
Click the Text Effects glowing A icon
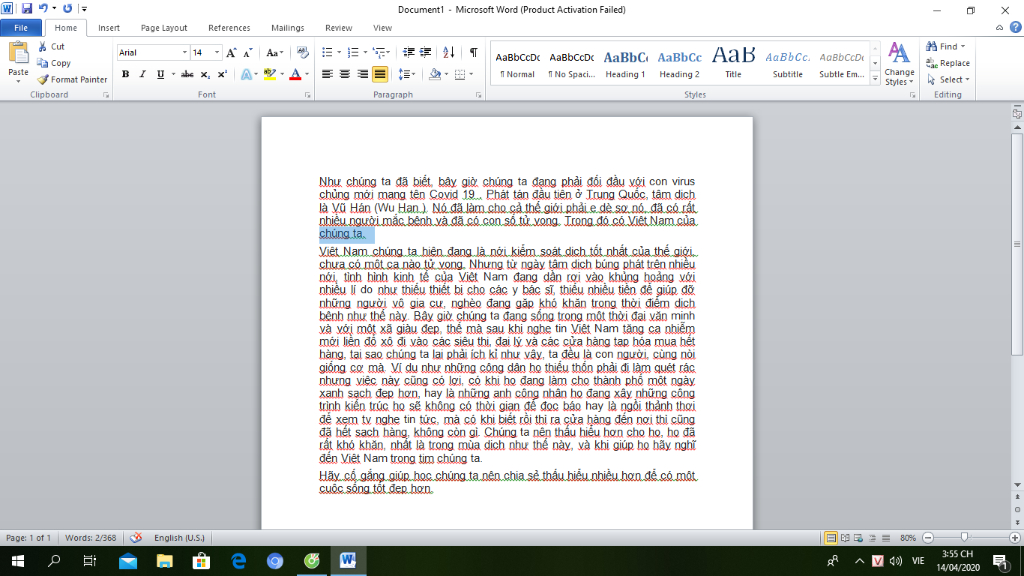(x=246, y=74)
